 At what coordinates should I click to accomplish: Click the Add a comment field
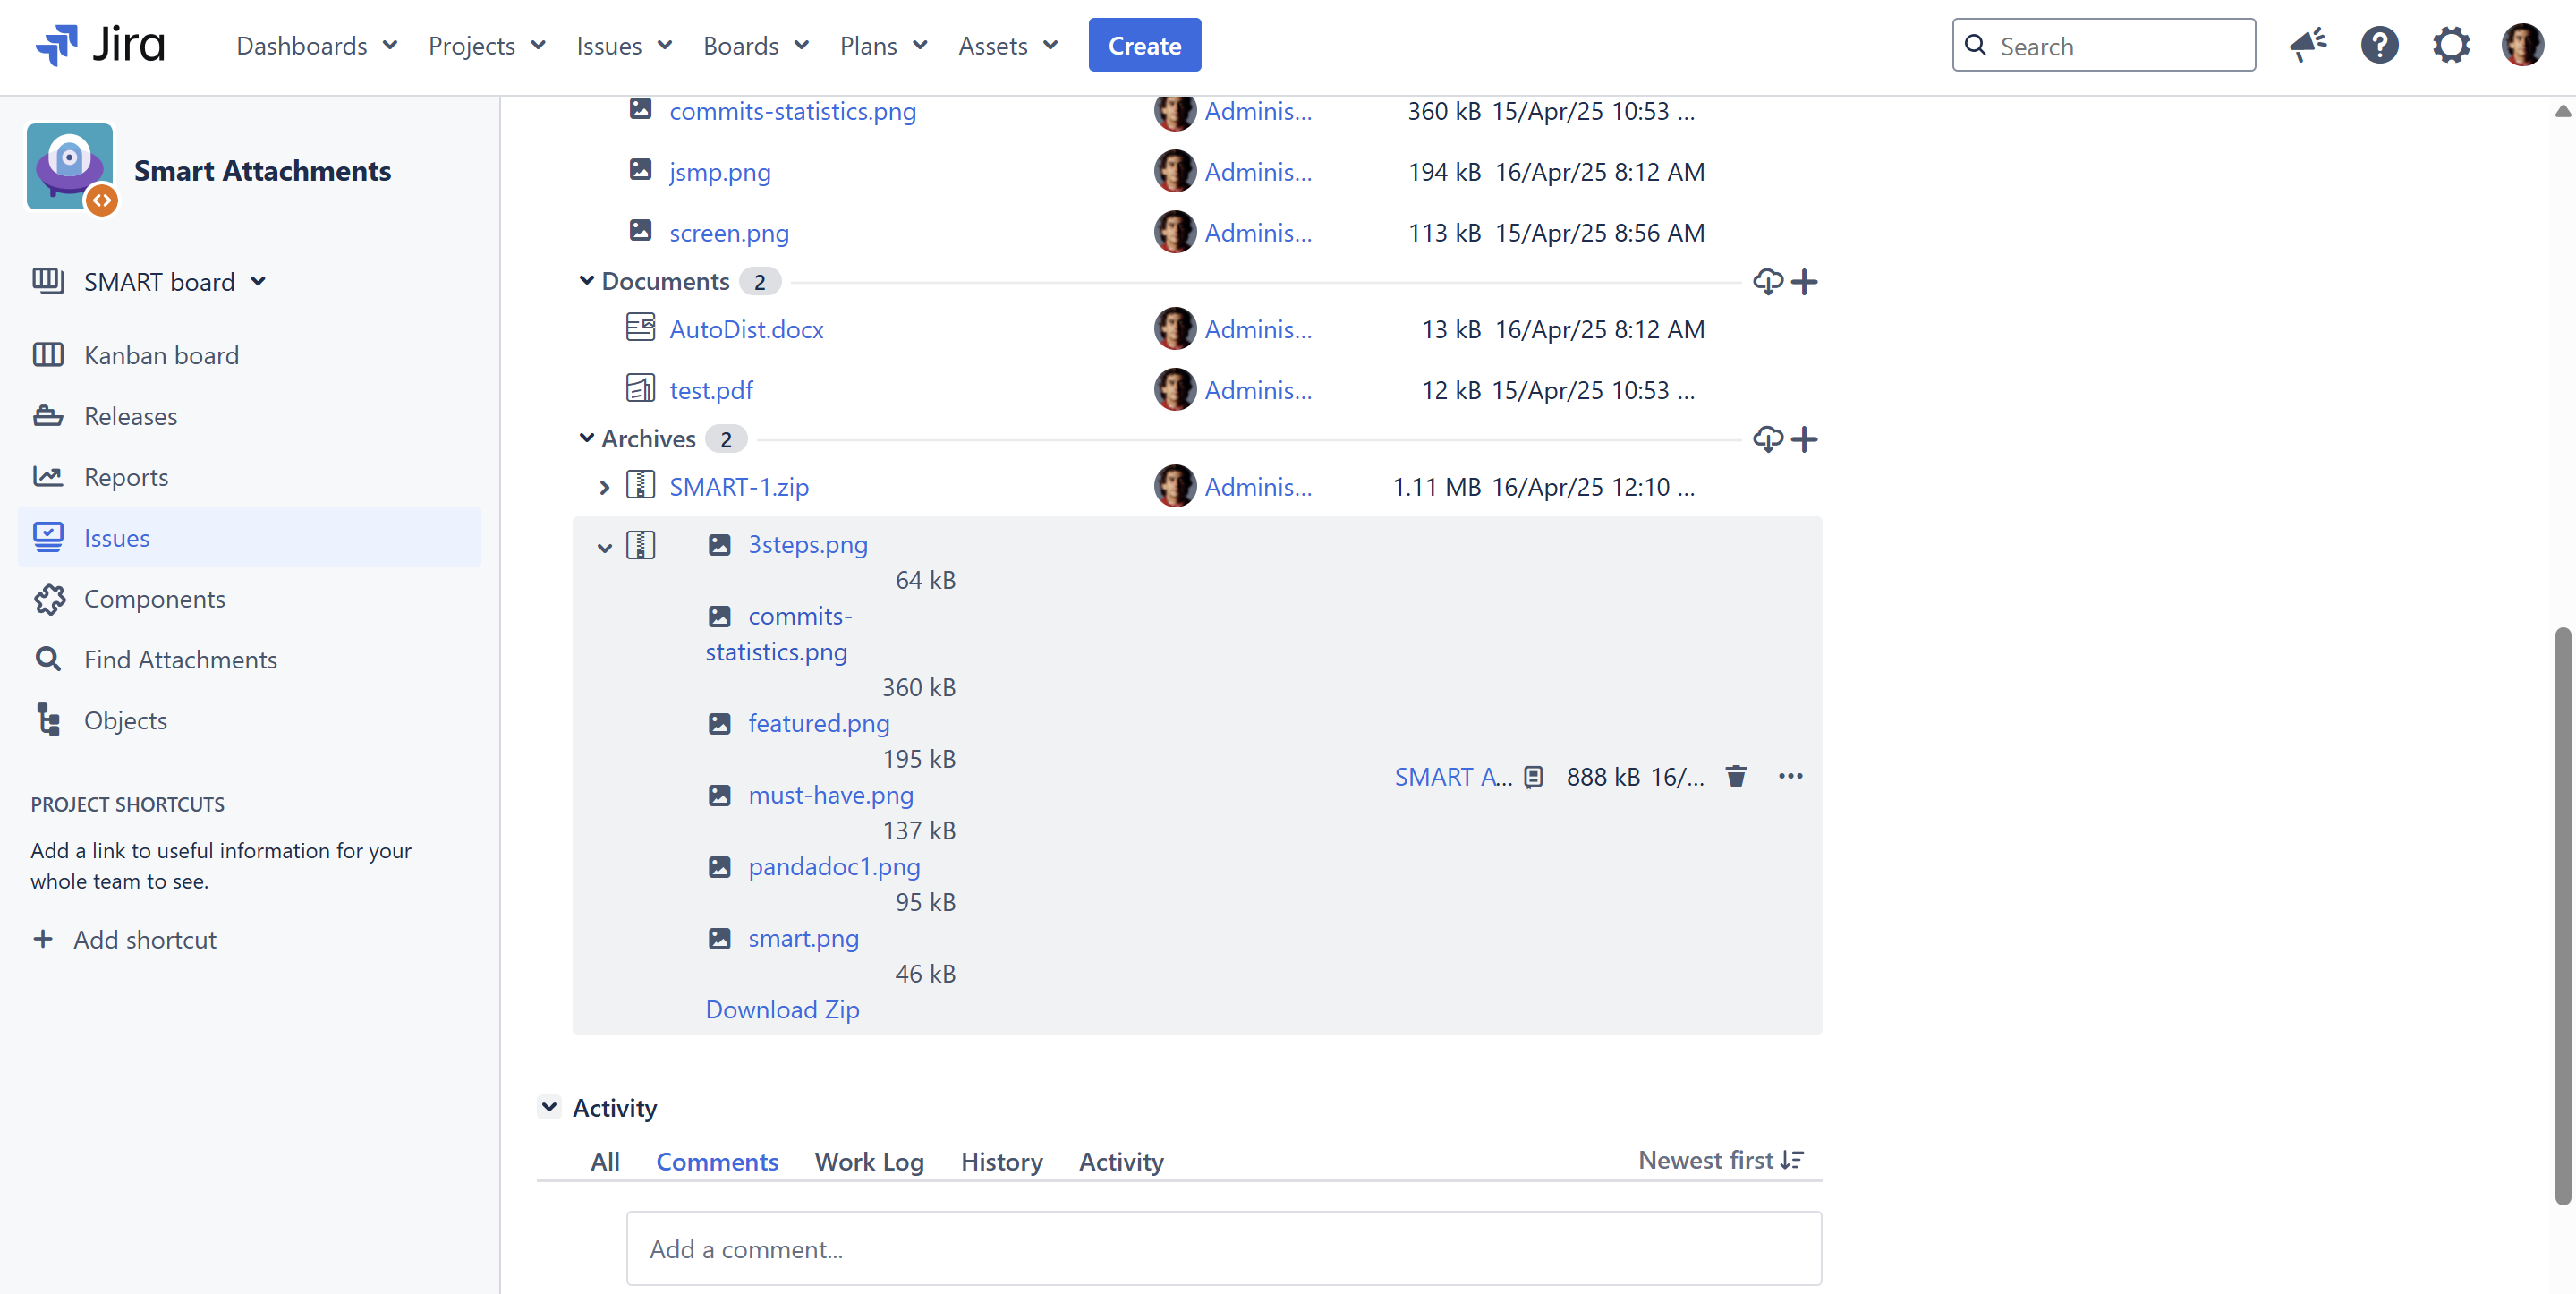tap(1223, 1248)
